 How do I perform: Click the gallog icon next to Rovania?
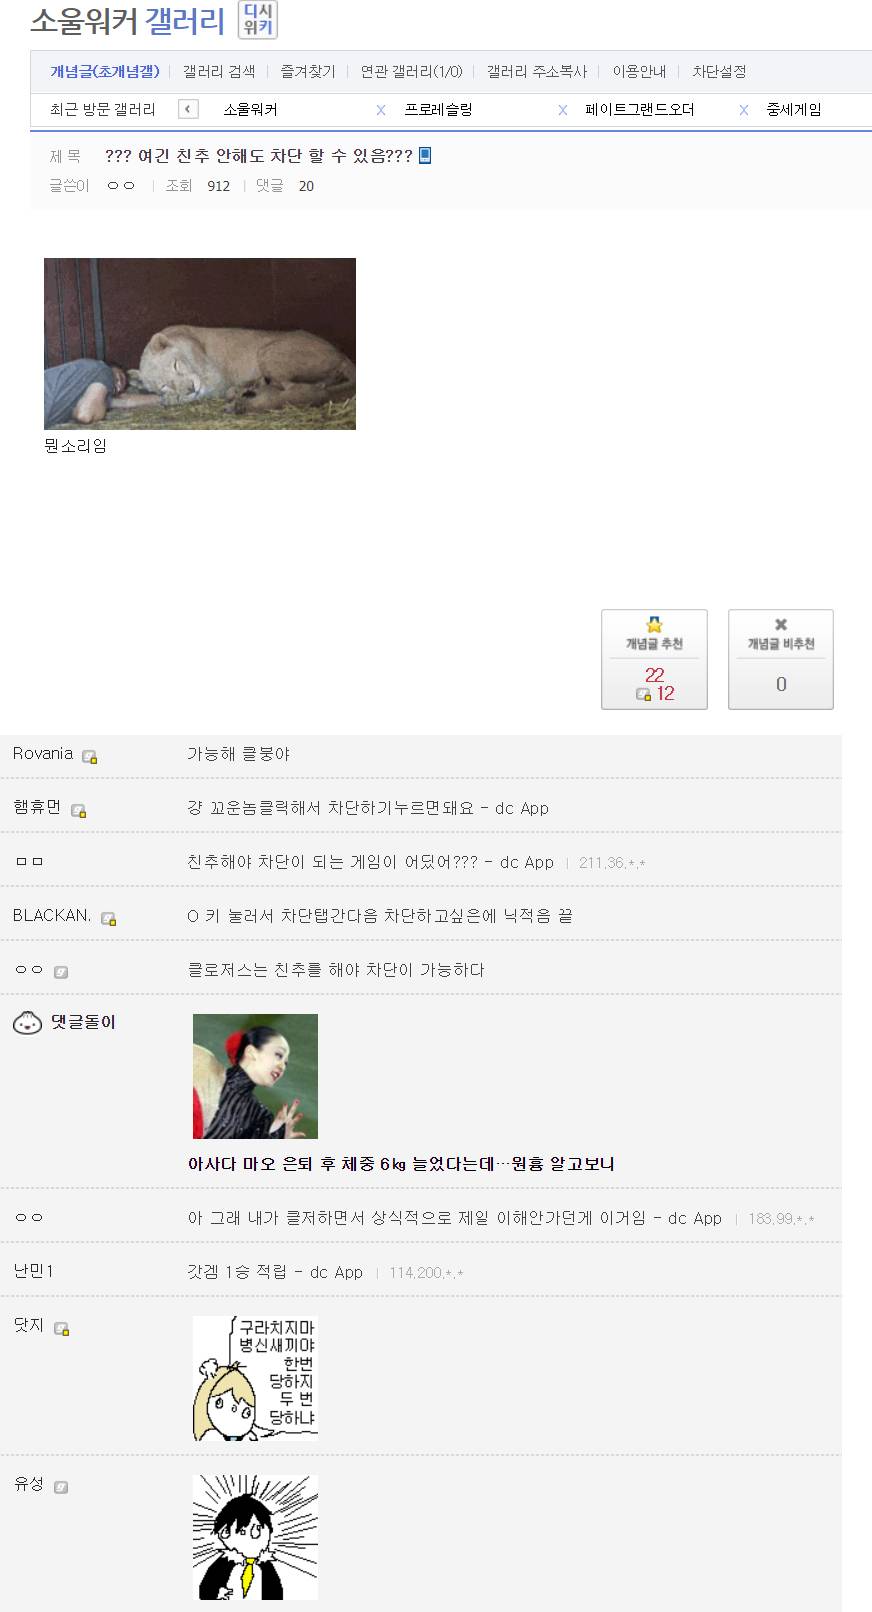90,757
